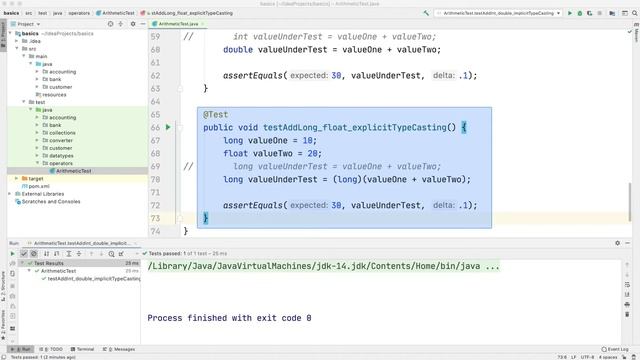Collapse the operators package
Viewport: 640px width, 360px height.
pyautogui.click(x=37, y=163)
